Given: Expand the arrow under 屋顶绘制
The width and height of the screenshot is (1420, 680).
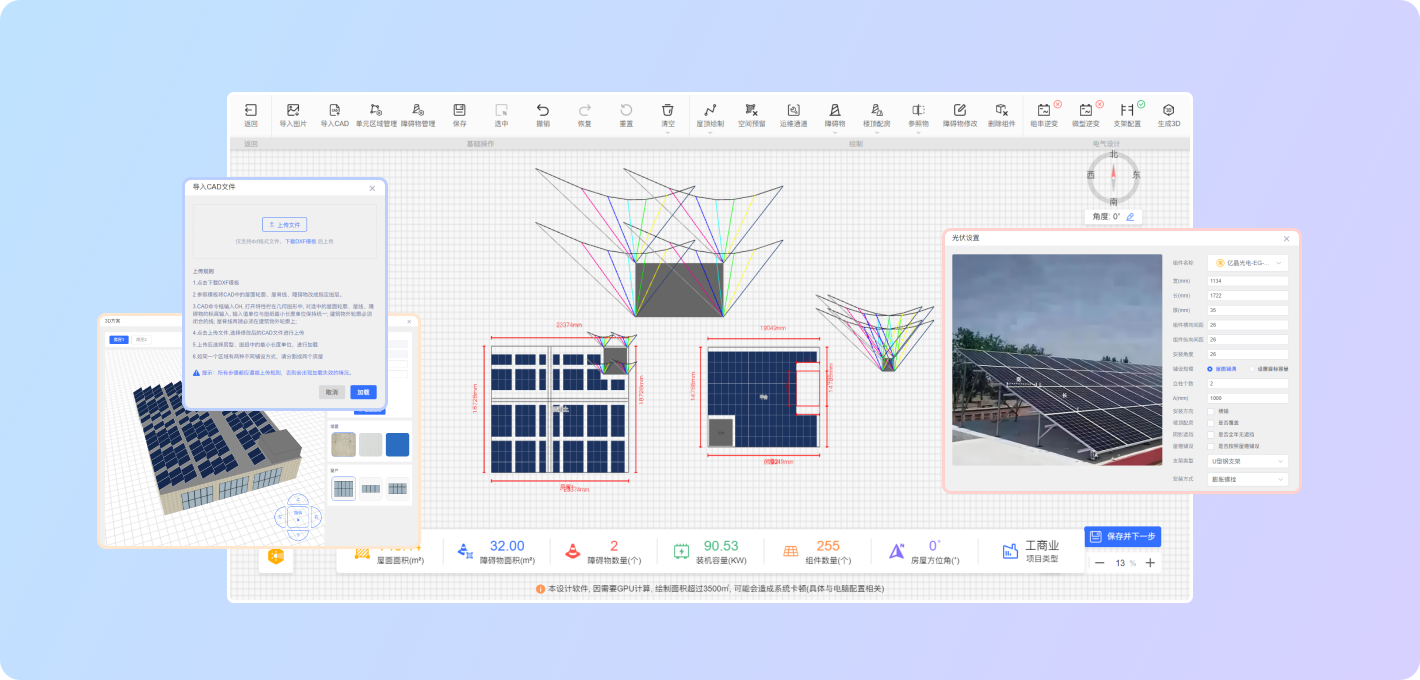Looking at the screenshot, I should tap(710, 133).
